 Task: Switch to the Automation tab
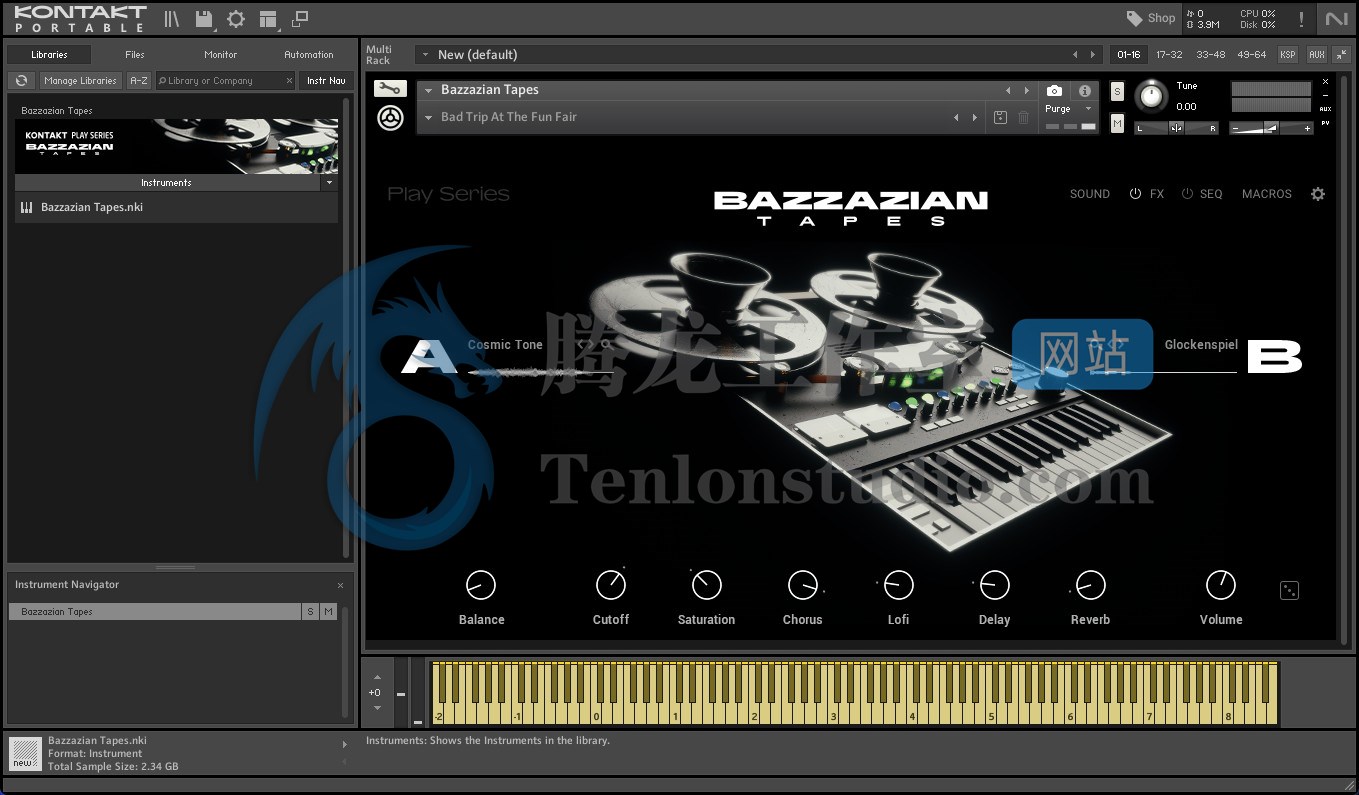(x=309, y=54)
